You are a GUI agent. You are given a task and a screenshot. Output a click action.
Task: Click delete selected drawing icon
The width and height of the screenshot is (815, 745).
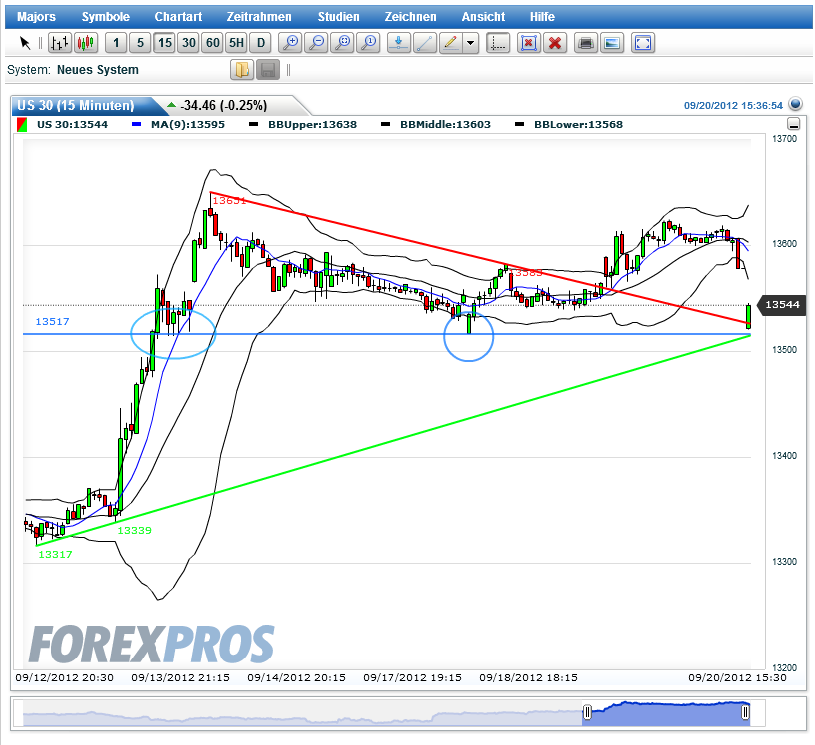point(529,43)
